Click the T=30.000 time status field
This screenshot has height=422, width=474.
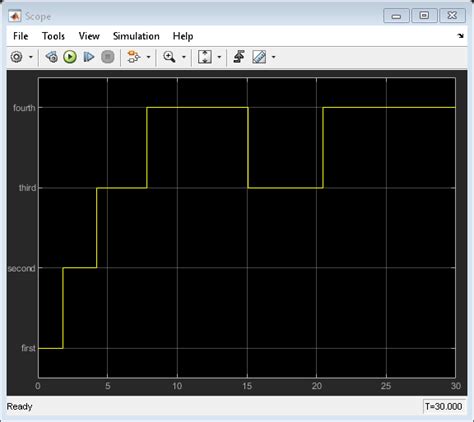[x=443, y=407]
